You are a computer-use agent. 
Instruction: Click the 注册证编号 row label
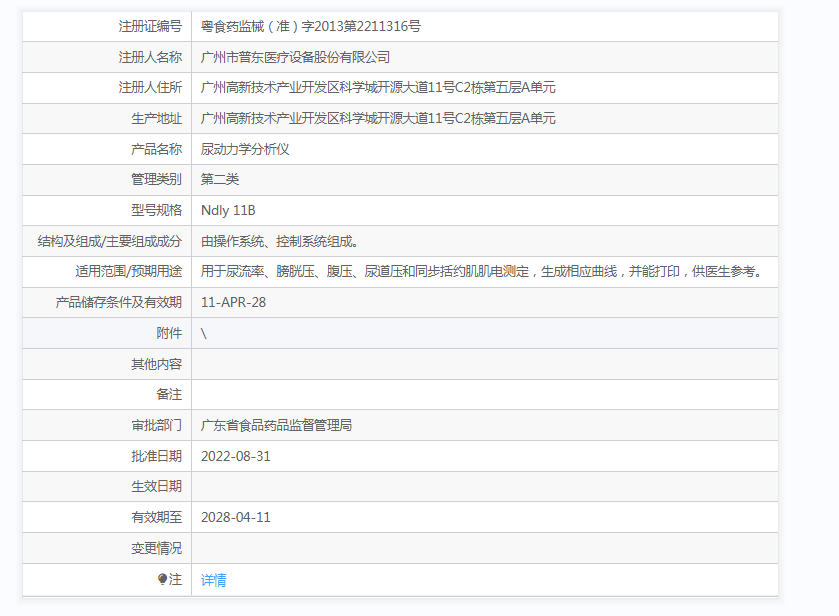coord(150,26)
